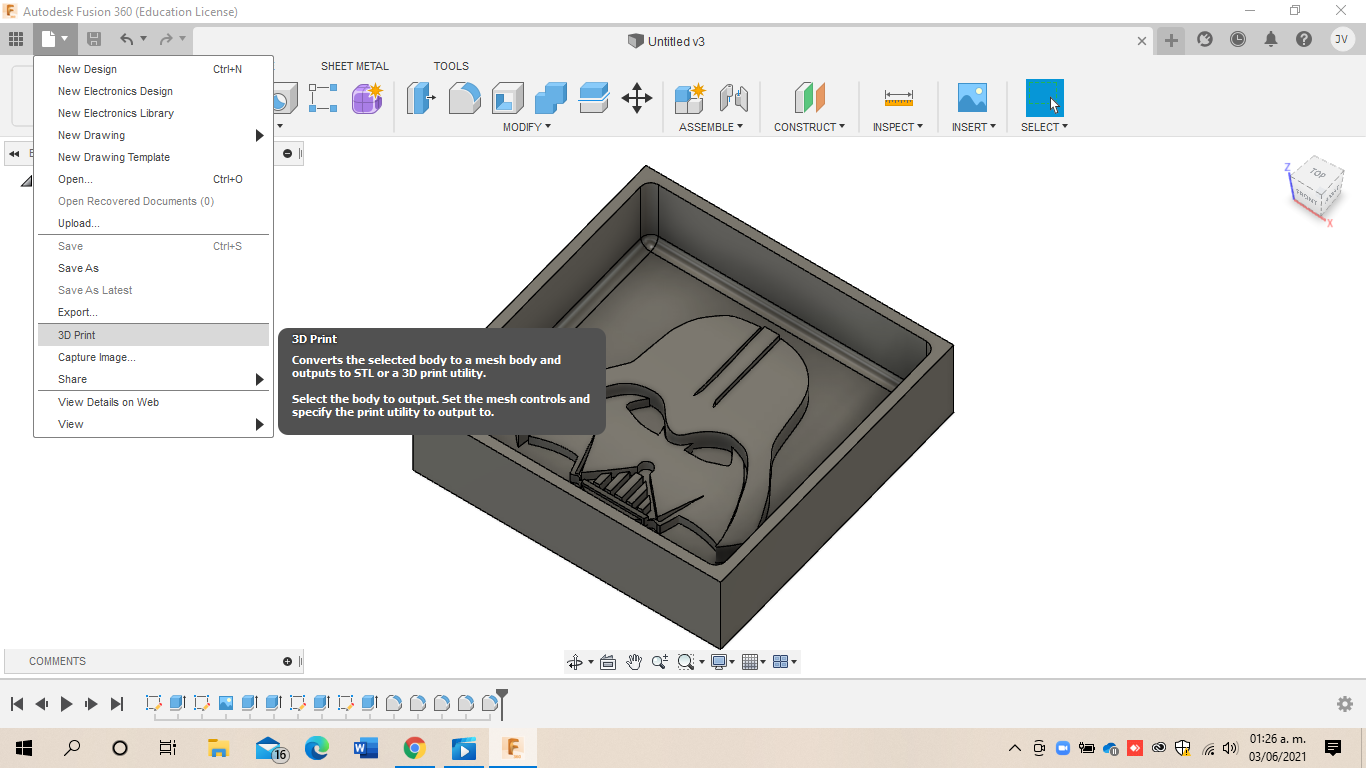
Task: Switch to the TOOLS tab
Action: pyautogui.click(x=451, y=66)
